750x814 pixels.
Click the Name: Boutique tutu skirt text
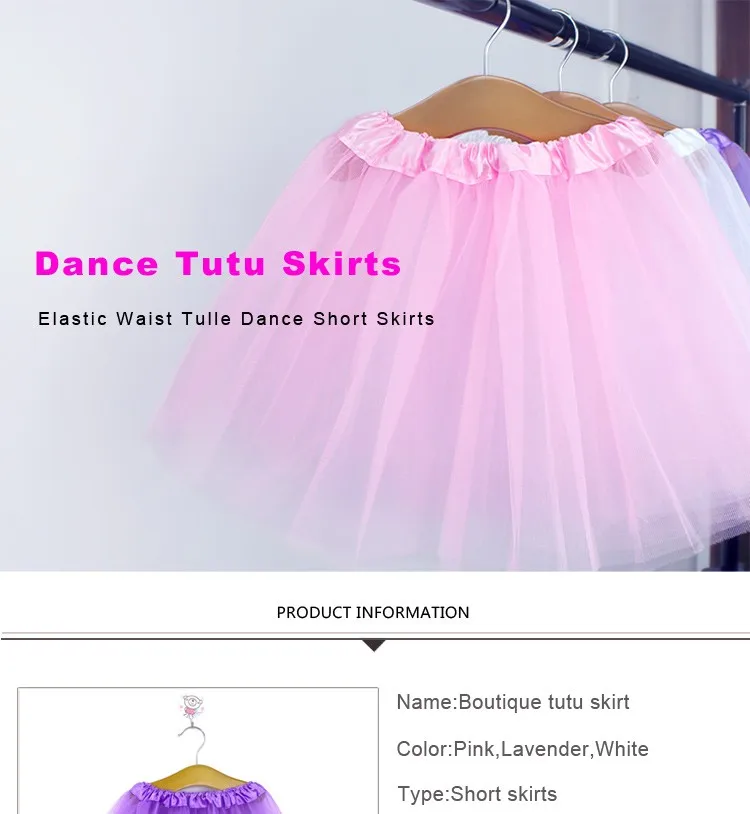pos(513,702)
